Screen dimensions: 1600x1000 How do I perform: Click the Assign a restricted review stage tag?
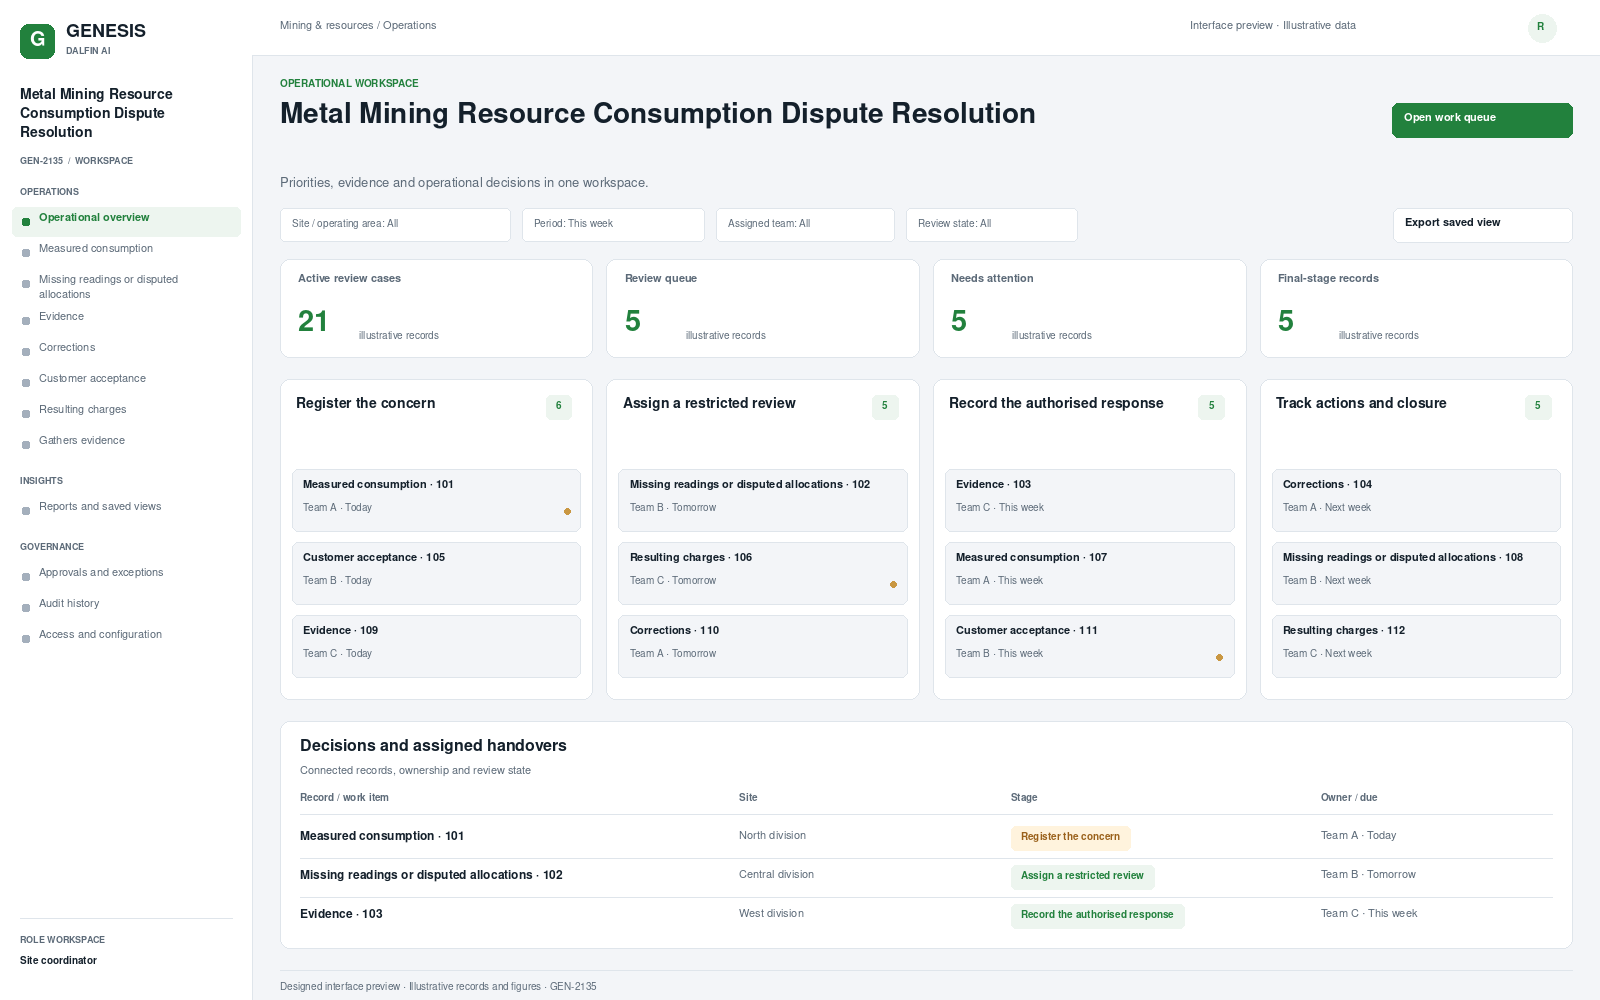click(x=1082, y=877)
